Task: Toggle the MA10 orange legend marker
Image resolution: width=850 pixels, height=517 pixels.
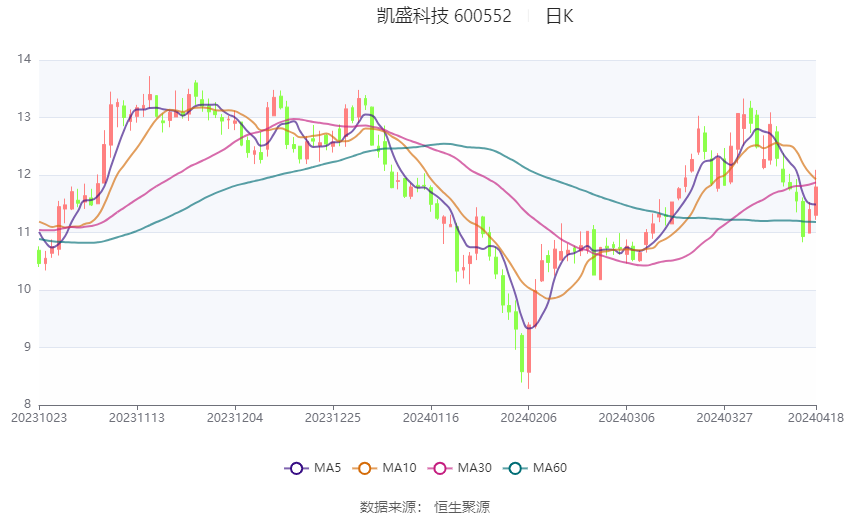Action: click(365, 468)
